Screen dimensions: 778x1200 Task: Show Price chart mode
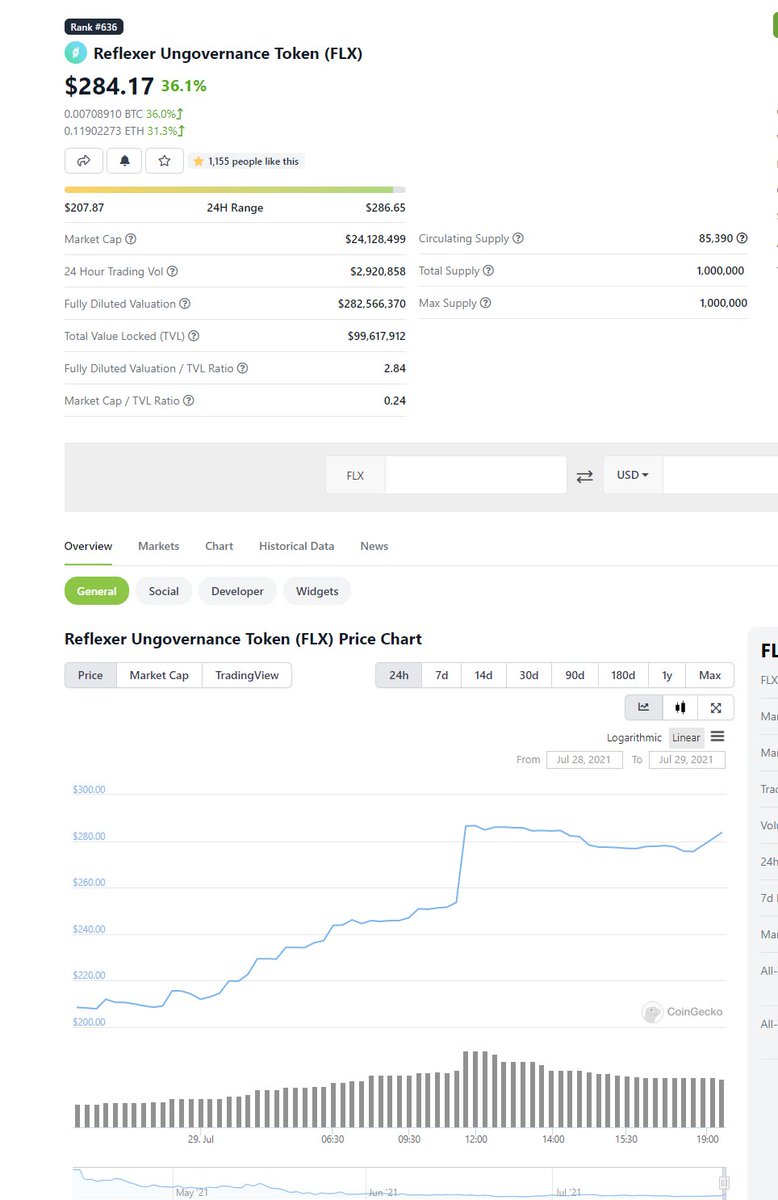(90, 675)
